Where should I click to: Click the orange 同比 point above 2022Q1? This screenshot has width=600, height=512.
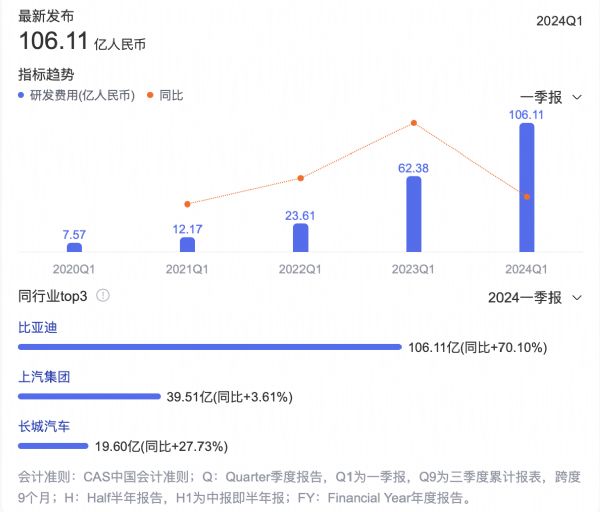click(300, 178)
